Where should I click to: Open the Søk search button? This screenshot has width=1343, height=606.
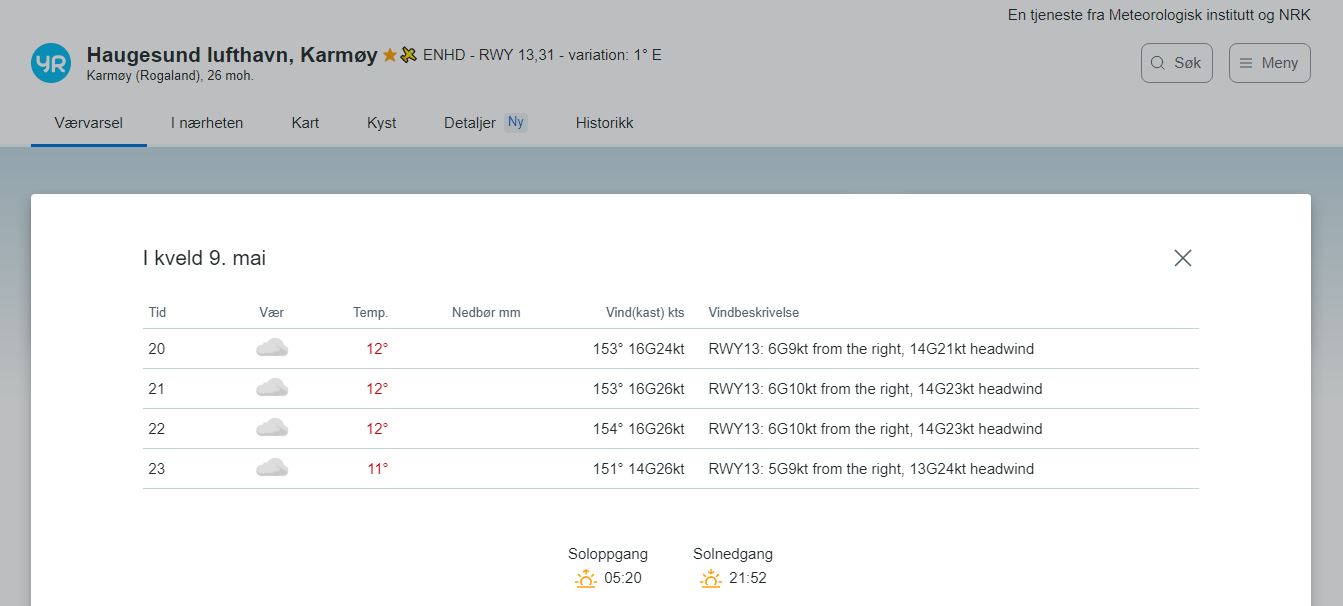pyautogui.click(x=1176, y=63)
